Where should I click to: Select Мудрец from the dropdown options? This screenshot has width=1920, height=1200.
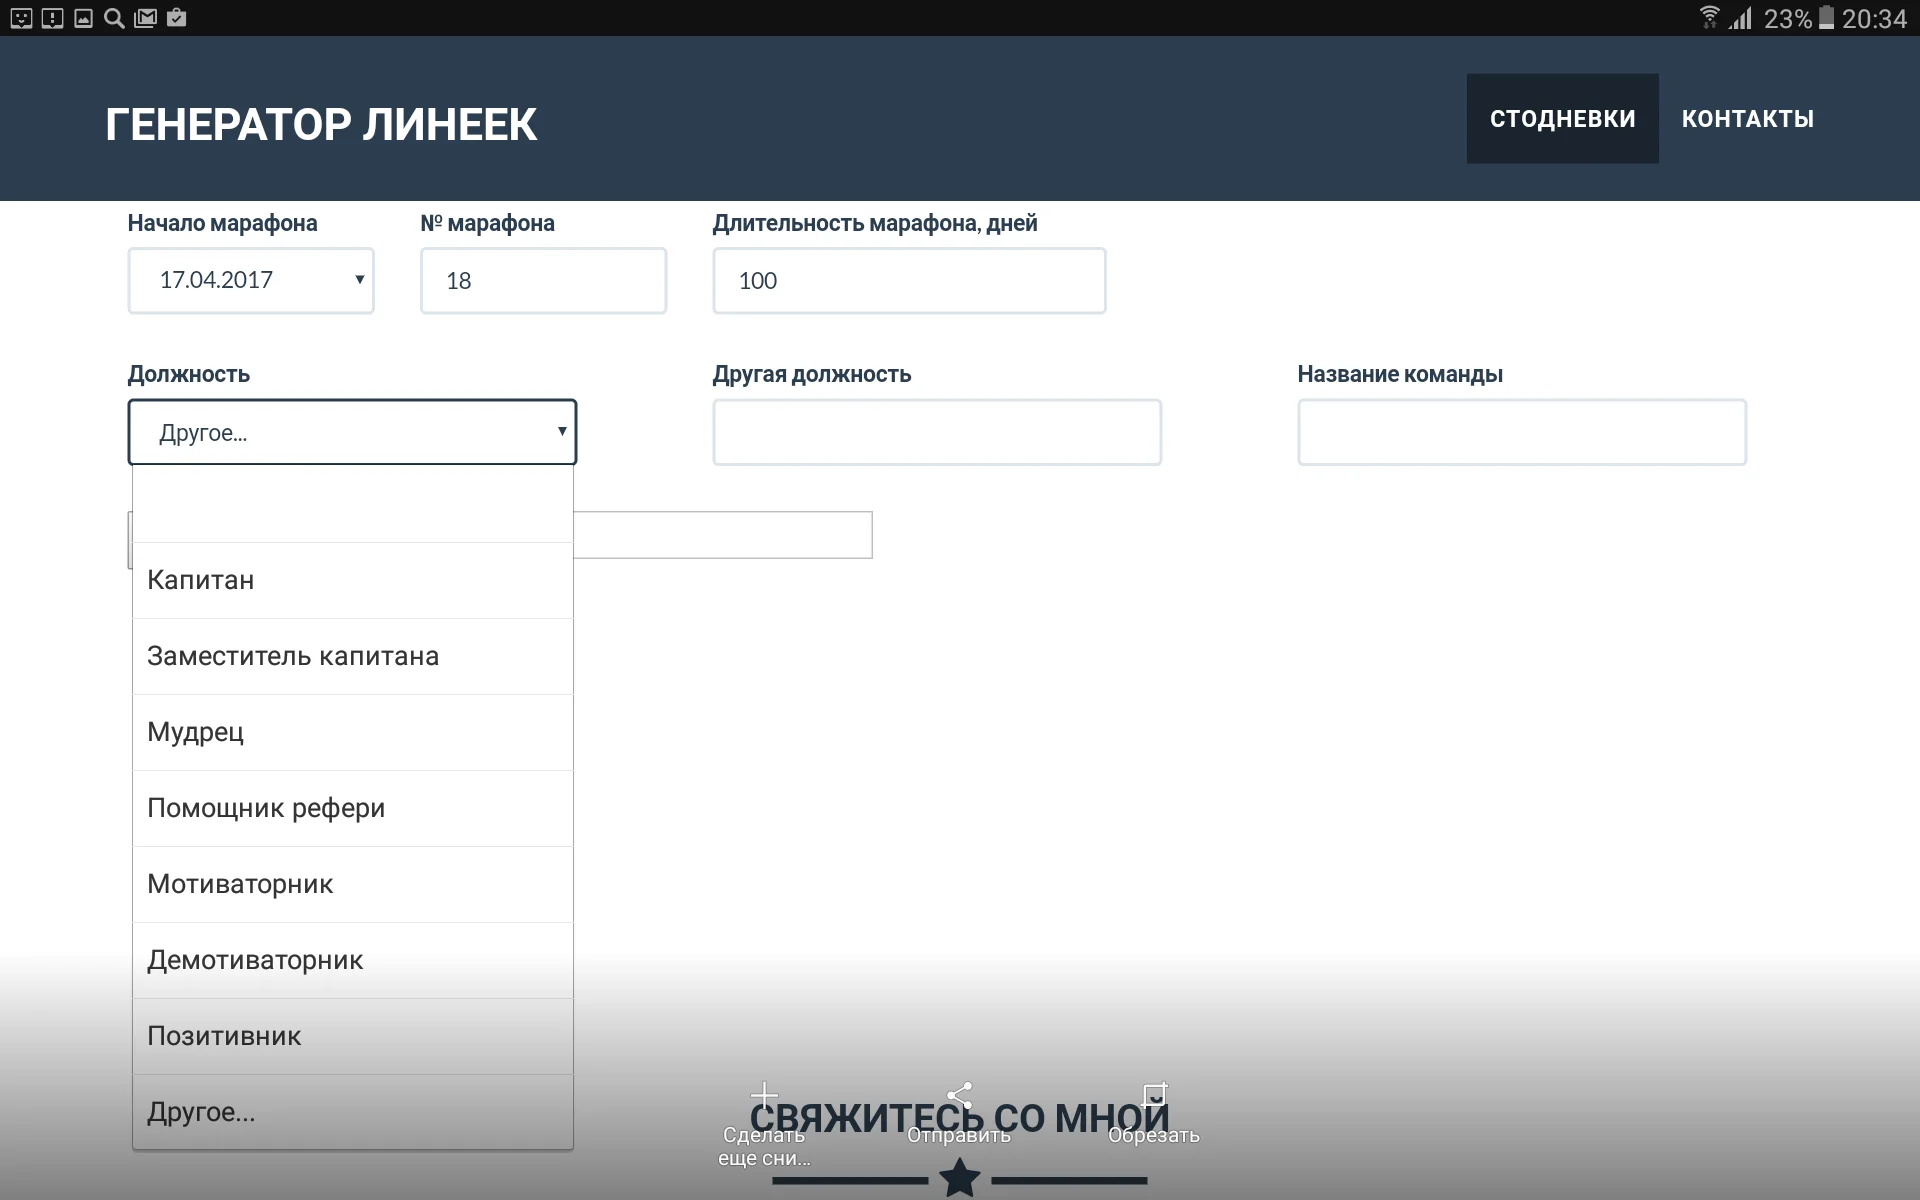[x=351, y=732]
